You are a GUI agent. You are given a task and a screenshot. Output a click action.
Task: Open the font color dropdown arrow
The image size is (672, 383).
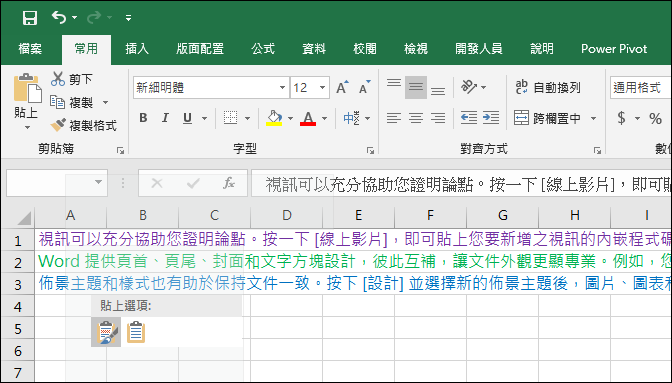324,118
